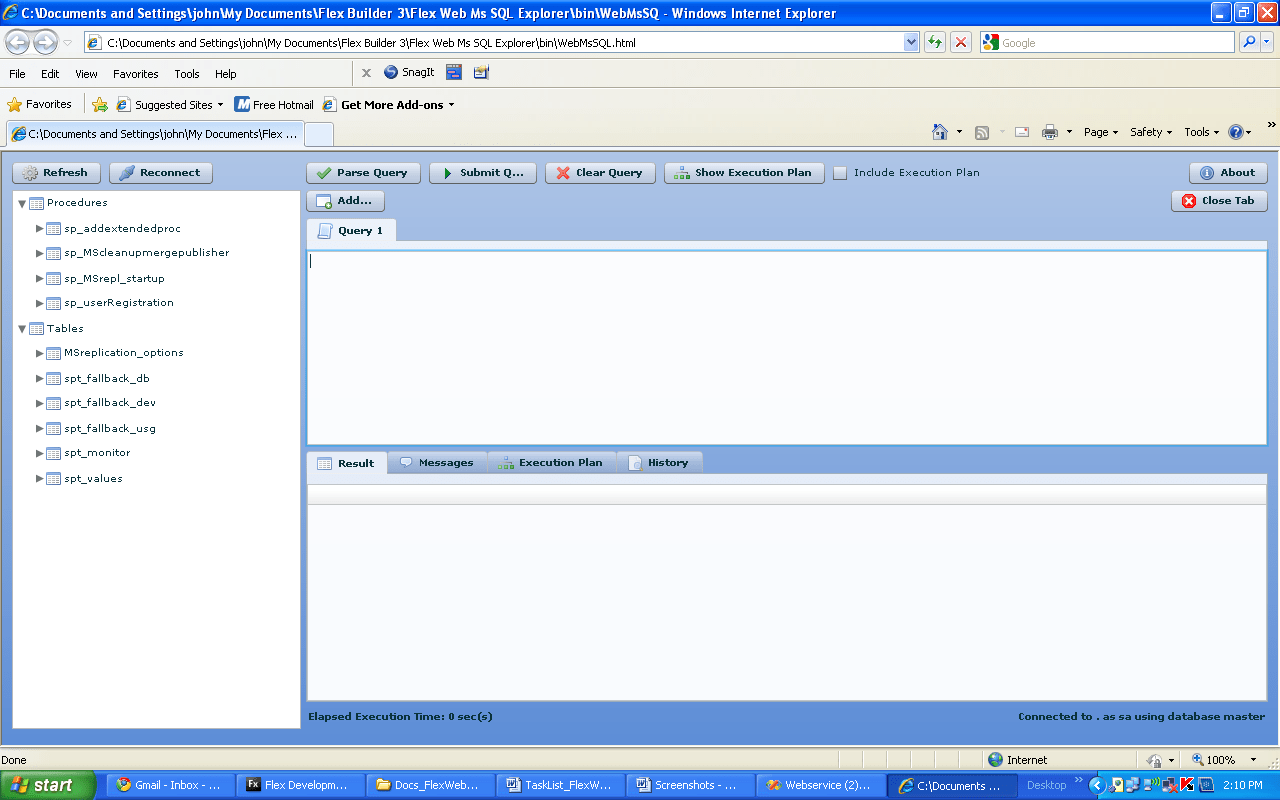Click the Print icon in command bar
Image resolution: width=1280 pixels, height=800 pixels.
tap(1050, 132)
